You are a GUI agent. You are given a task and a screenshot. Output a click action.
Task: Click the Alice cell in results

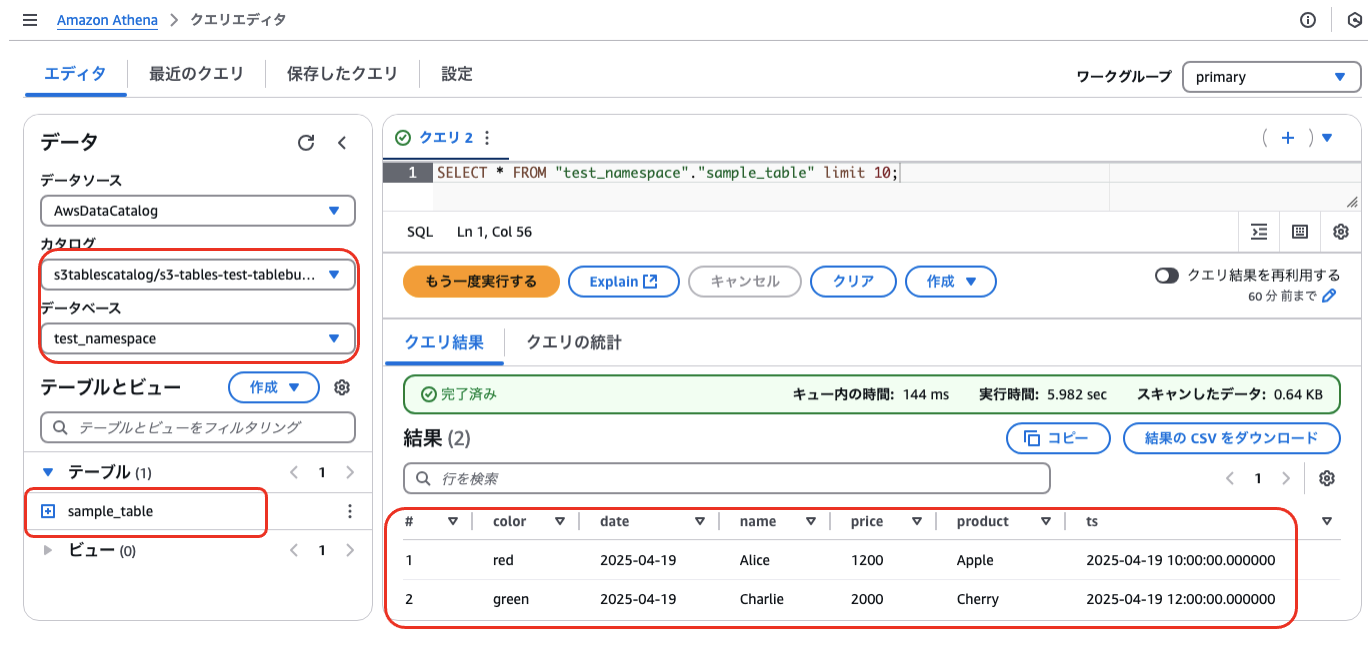(755, 560)
